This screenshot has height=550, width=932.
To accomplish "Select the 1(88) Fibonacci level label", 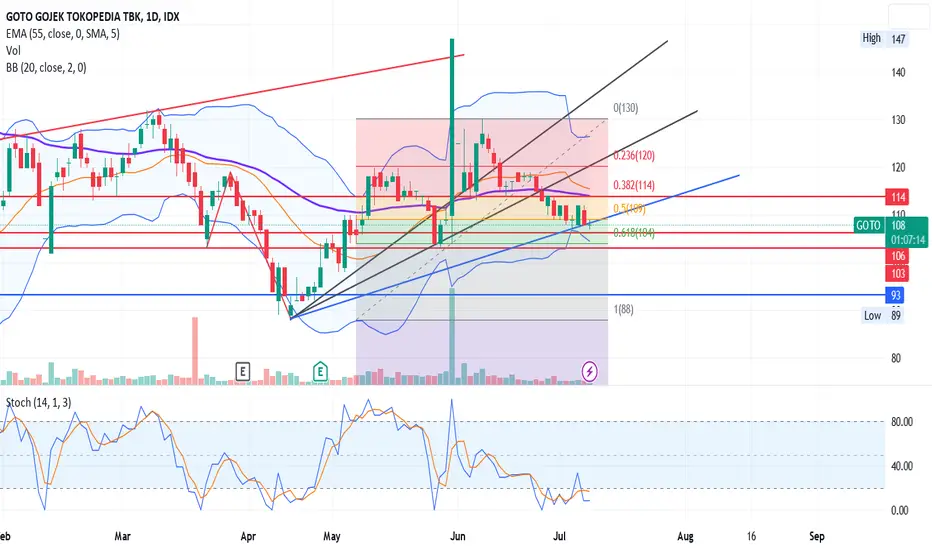I will point(624,309).
